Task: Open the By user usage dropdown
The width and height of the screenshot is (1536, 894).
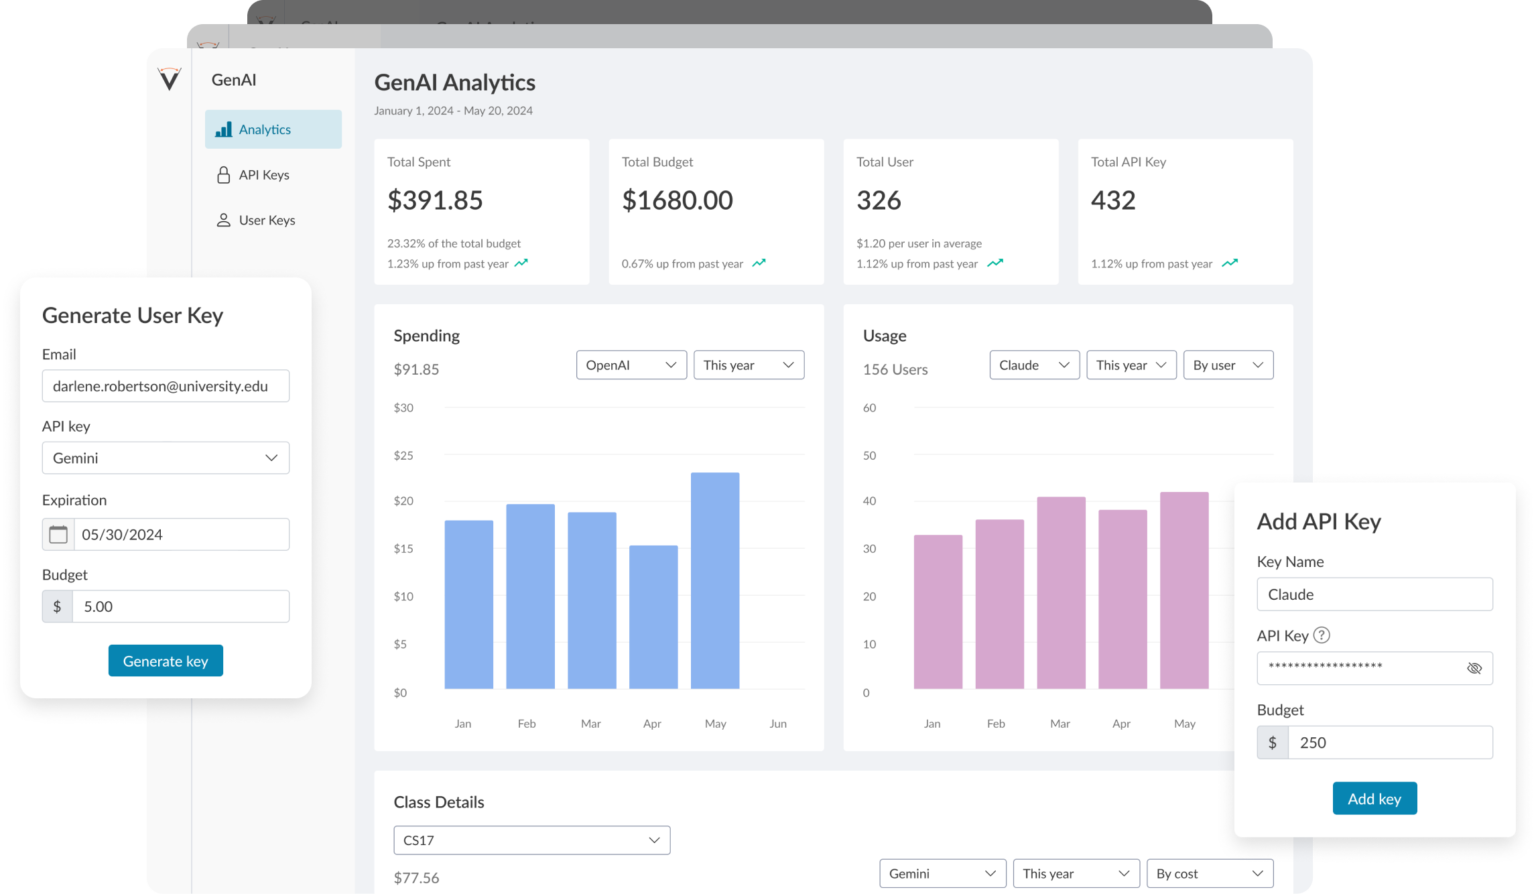Action: [x=1228, y=365]
